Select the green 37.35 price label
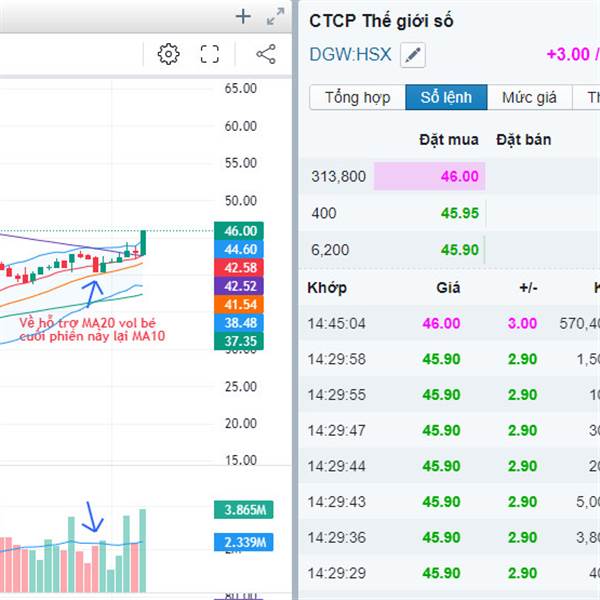The image size is (600, 600). click(239, 341)
